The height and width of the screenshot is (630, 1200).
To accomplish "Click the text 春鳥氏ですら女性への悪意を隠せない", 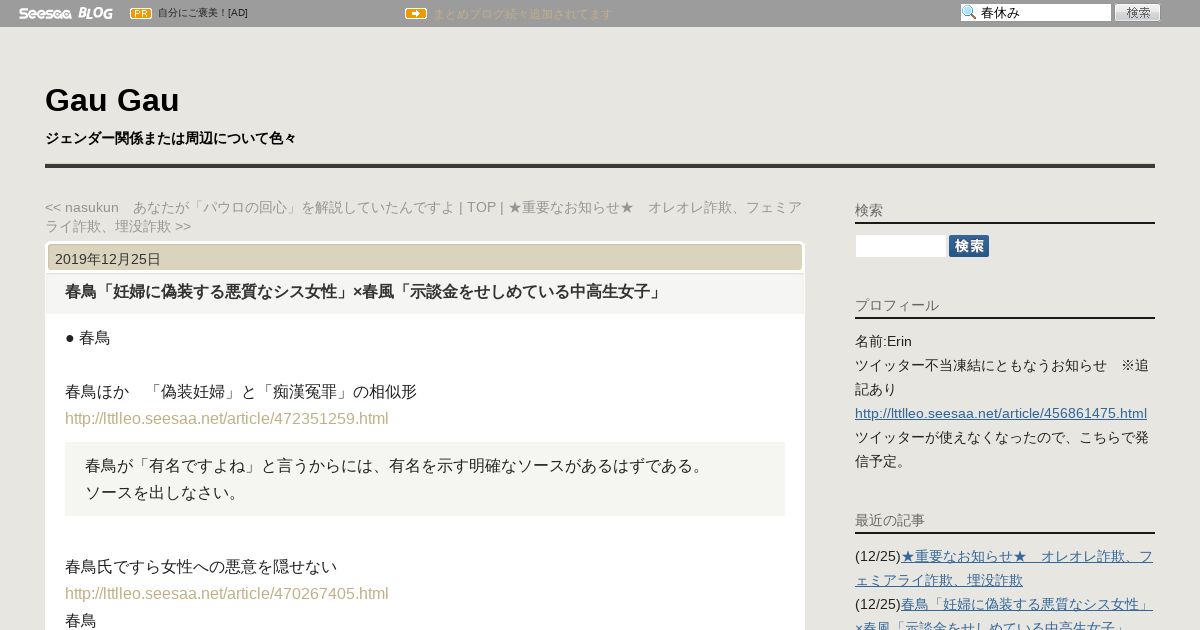I will 201,567.
